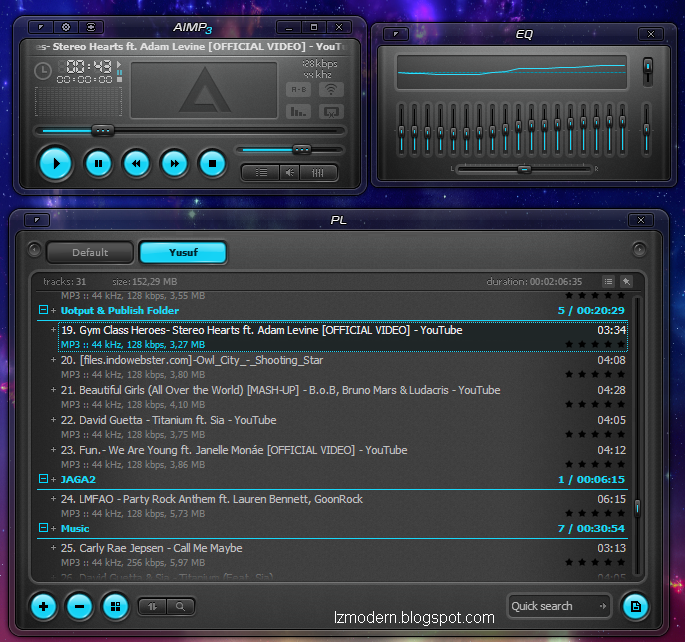685x642 pixels.
Task: Toggle the equalizer on/off switch
Action: pyautogui.click(x=648, y=72)
